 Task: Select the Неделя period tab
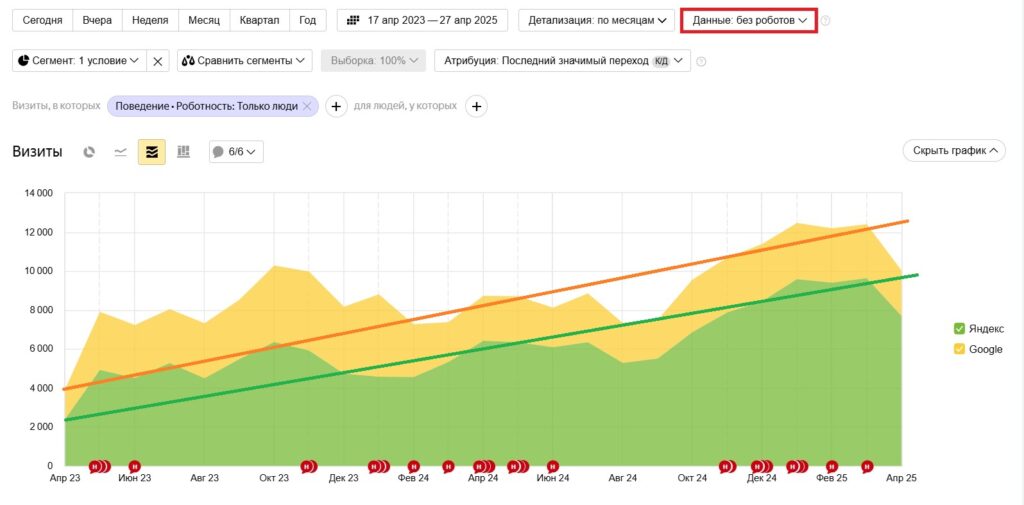coord(150,20)
